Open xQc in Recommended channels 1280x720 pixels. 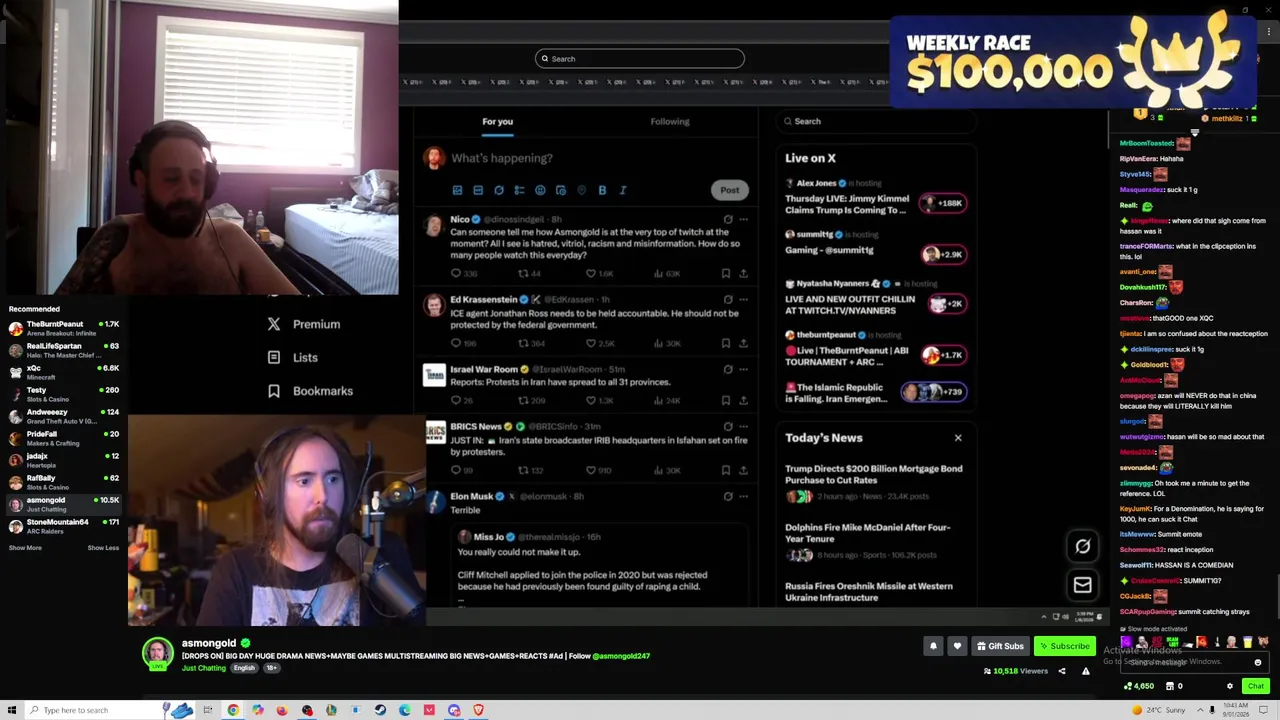pos(63,372)
